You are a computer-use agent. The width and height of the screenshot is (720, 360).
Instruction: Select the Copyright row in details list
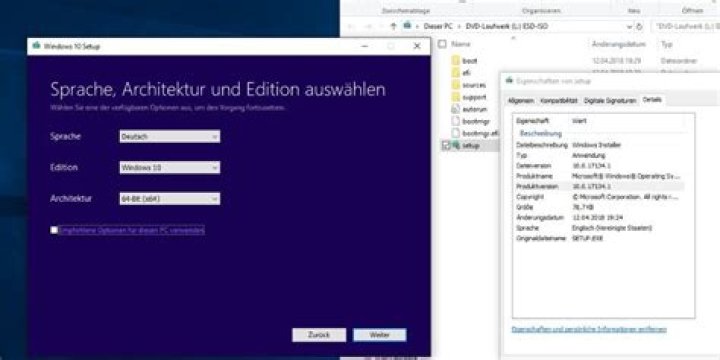point(599,197)
